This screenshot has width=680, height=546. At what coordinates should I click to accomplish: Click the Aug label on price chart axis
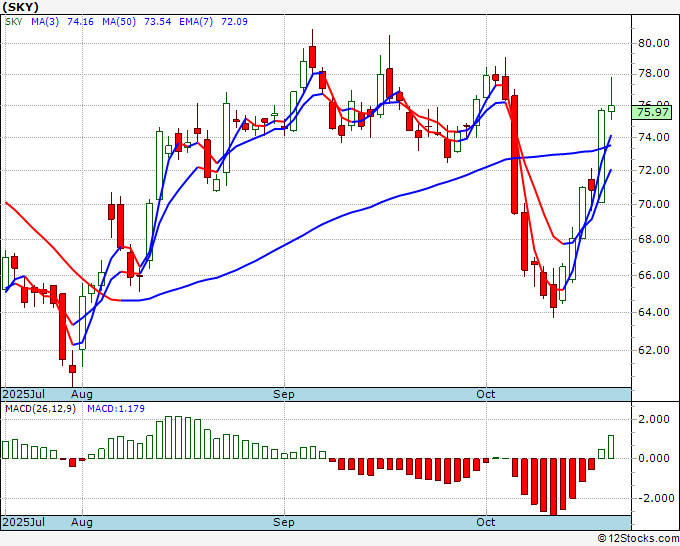pyautogui.click(x=82, y=394)
